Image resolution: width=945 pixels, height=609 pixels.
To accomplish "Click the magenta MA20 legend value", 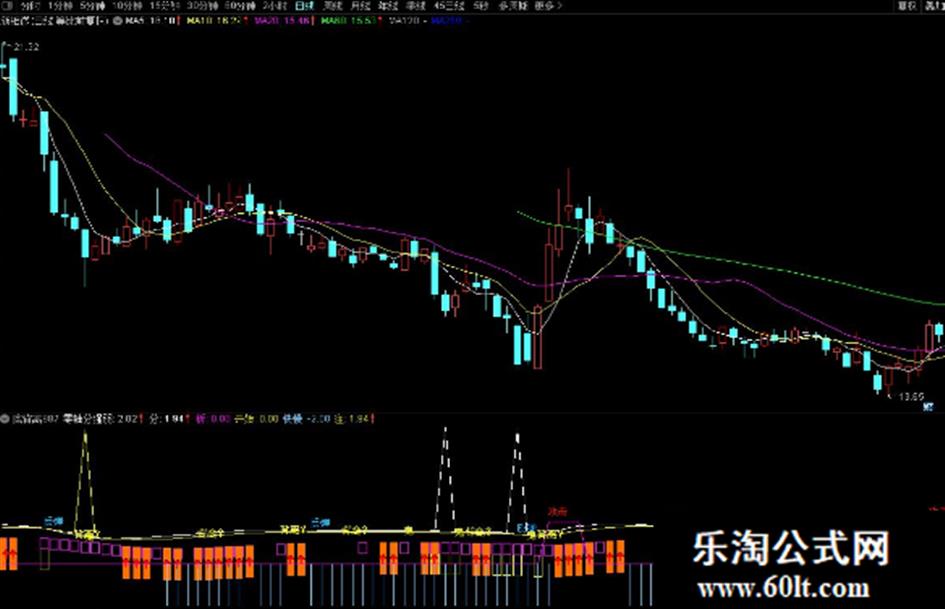I will (x=284, y=21).
